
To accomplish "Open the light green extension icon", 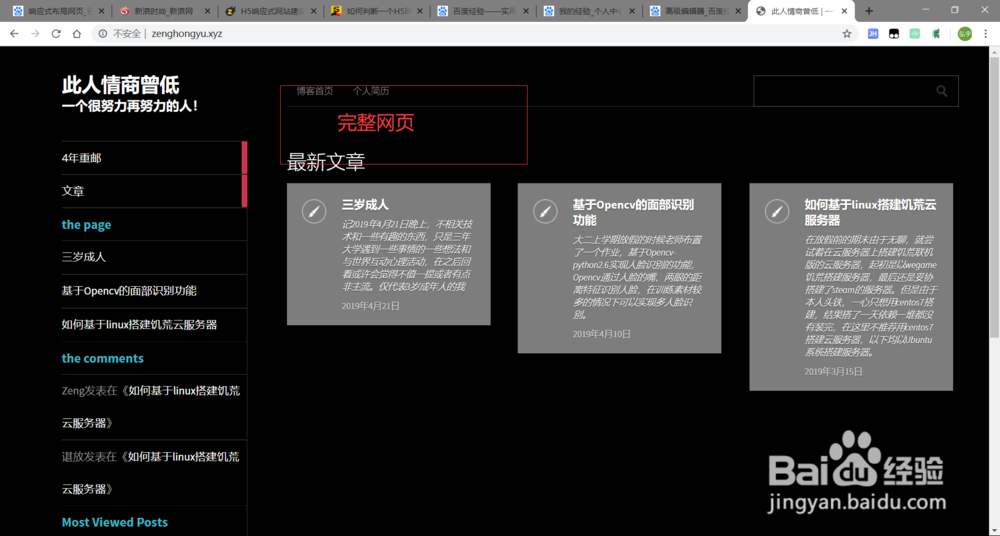I will pyautogui.click(x=915, y=34).
